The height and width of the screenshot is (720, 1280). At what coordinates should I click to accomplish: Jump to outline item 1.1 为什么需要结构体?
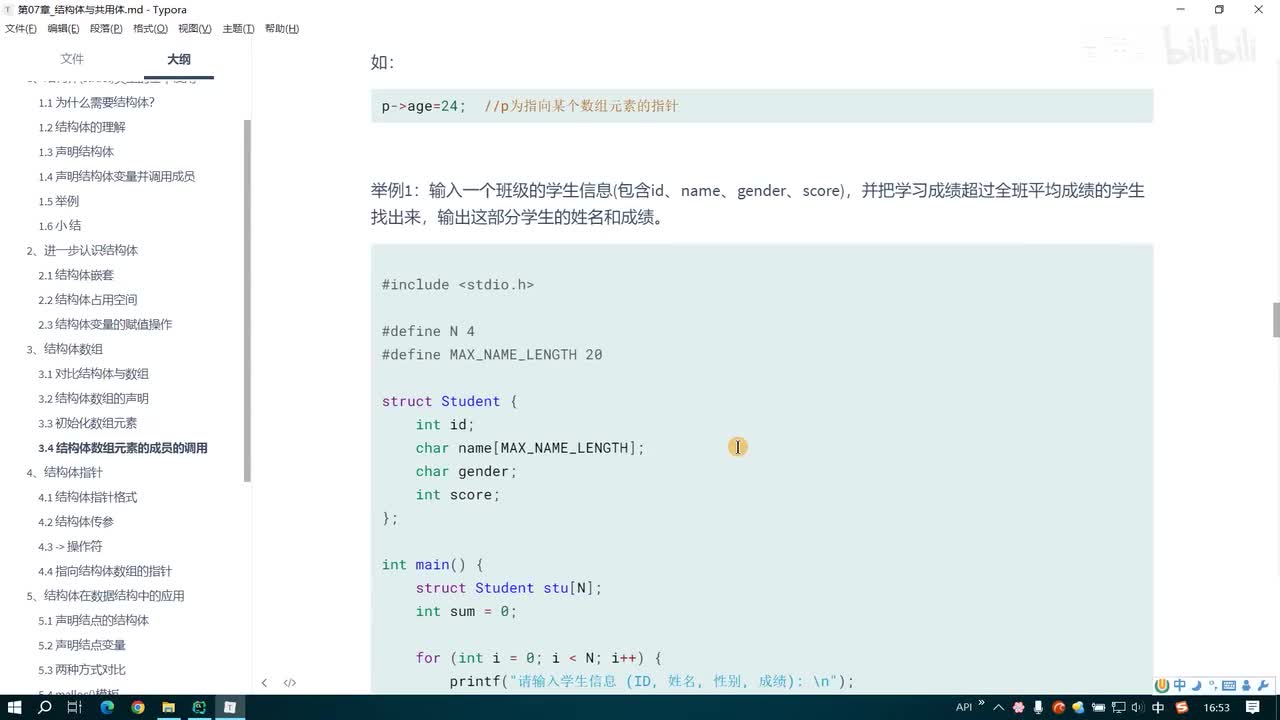pos(97,102)
